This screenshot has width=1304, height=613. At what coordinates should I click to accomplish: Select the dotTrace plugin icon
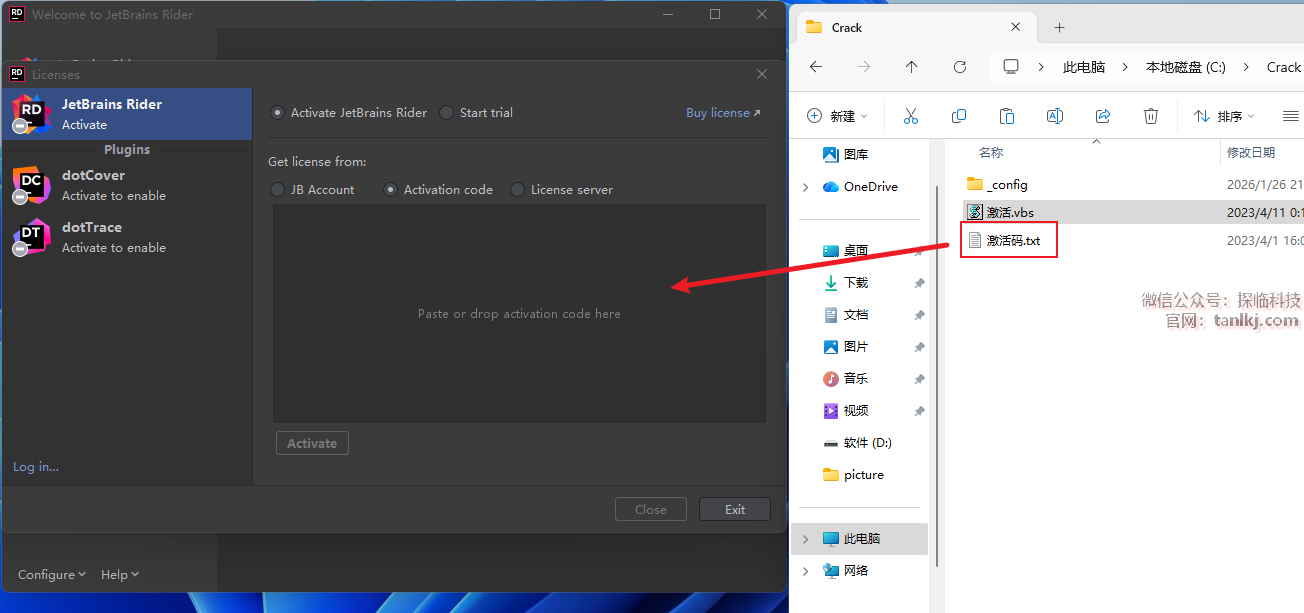pyautogui.click(x=31, y=237)
